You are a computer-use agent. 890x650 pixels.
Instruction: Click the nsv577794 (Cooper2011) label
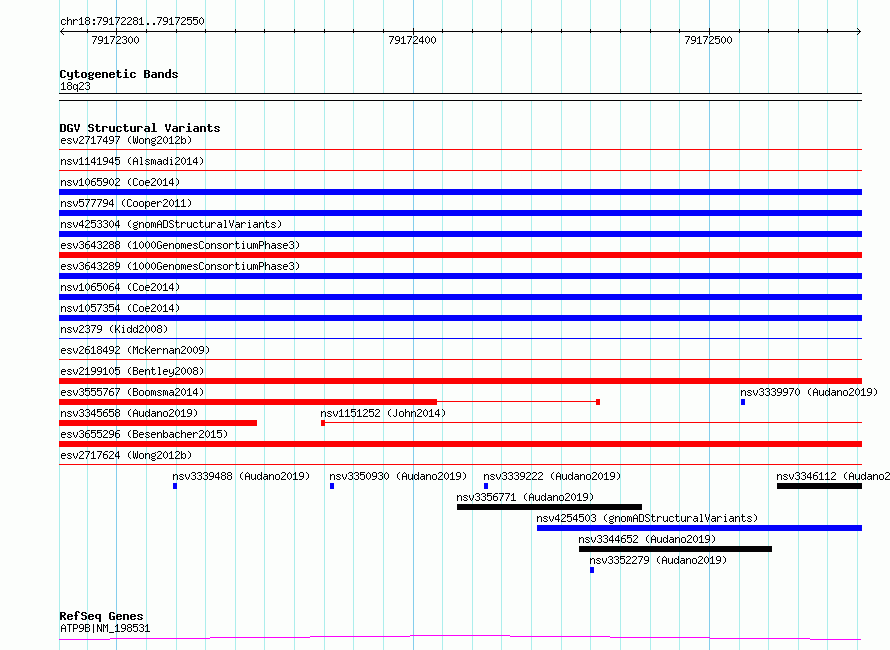tap(126, 203)
